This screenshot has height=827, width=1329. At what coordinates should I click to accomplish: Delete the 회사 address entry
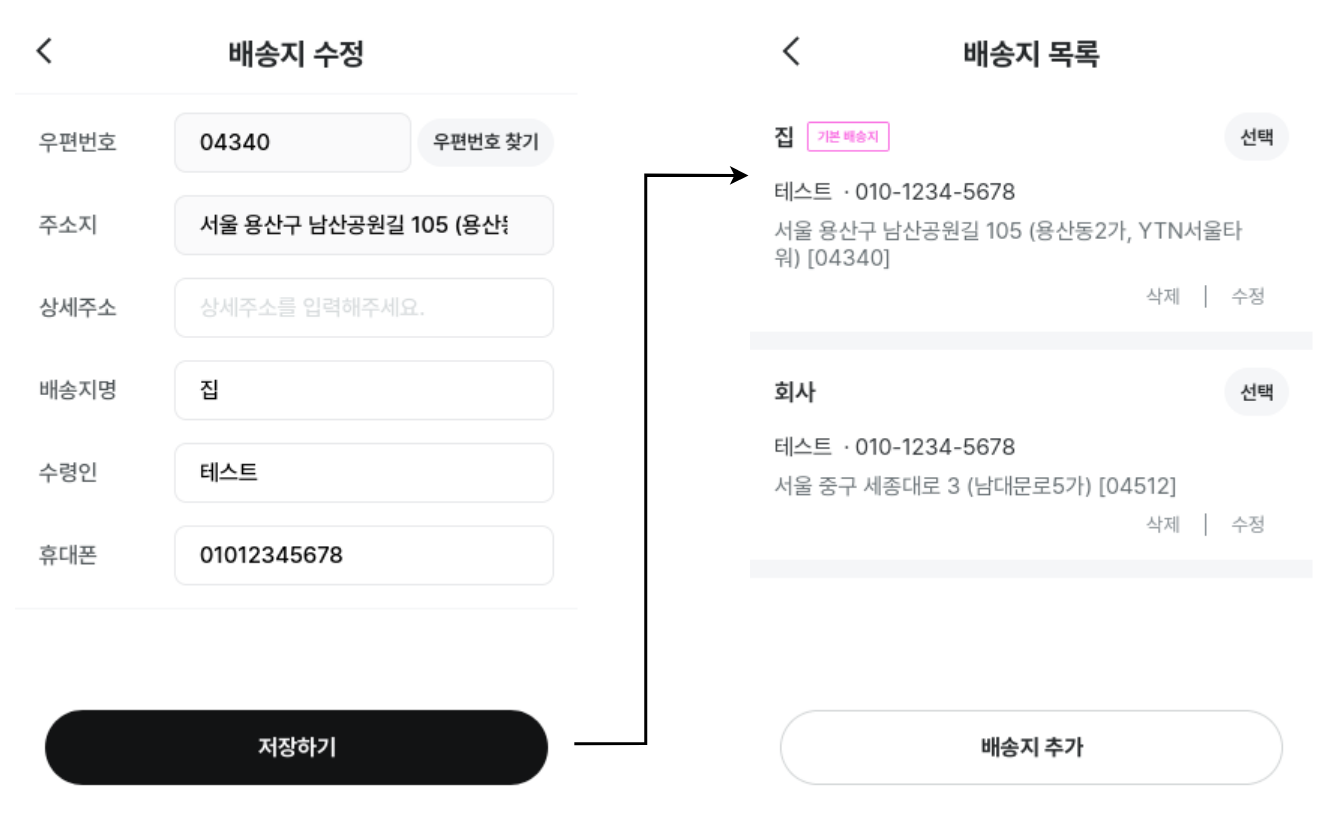(x=1163, y=524)
